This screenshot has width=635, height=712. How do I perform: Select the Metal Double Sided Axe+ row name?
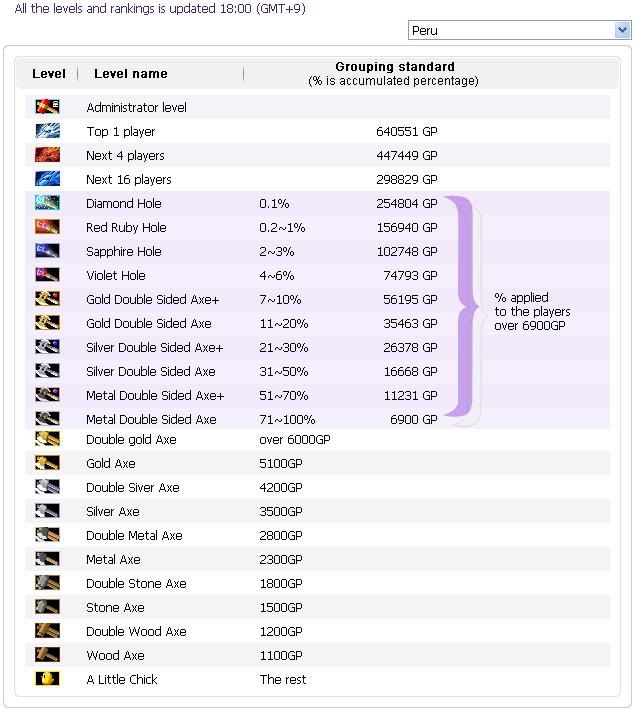point(155,396)
